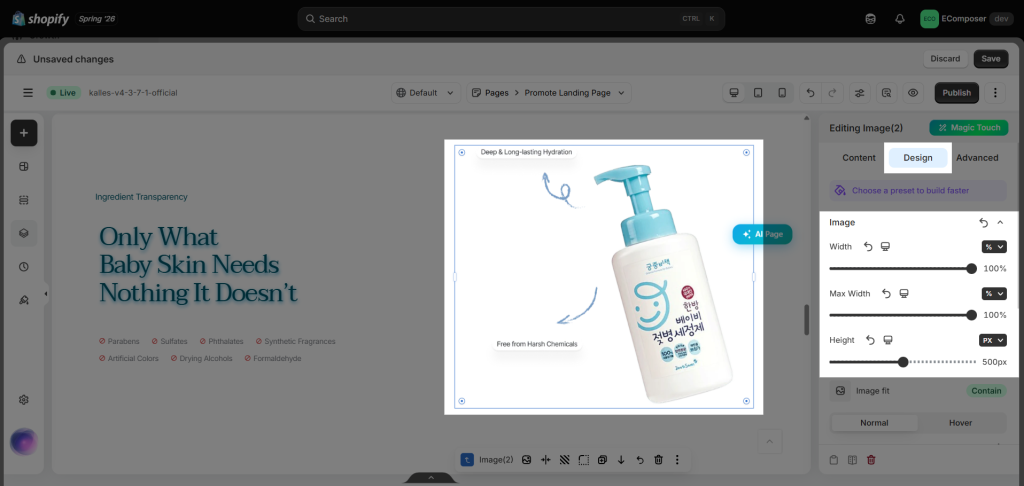Click the Discard button
This screenshot has width=1024, height=486.
(x=945, y=59)
